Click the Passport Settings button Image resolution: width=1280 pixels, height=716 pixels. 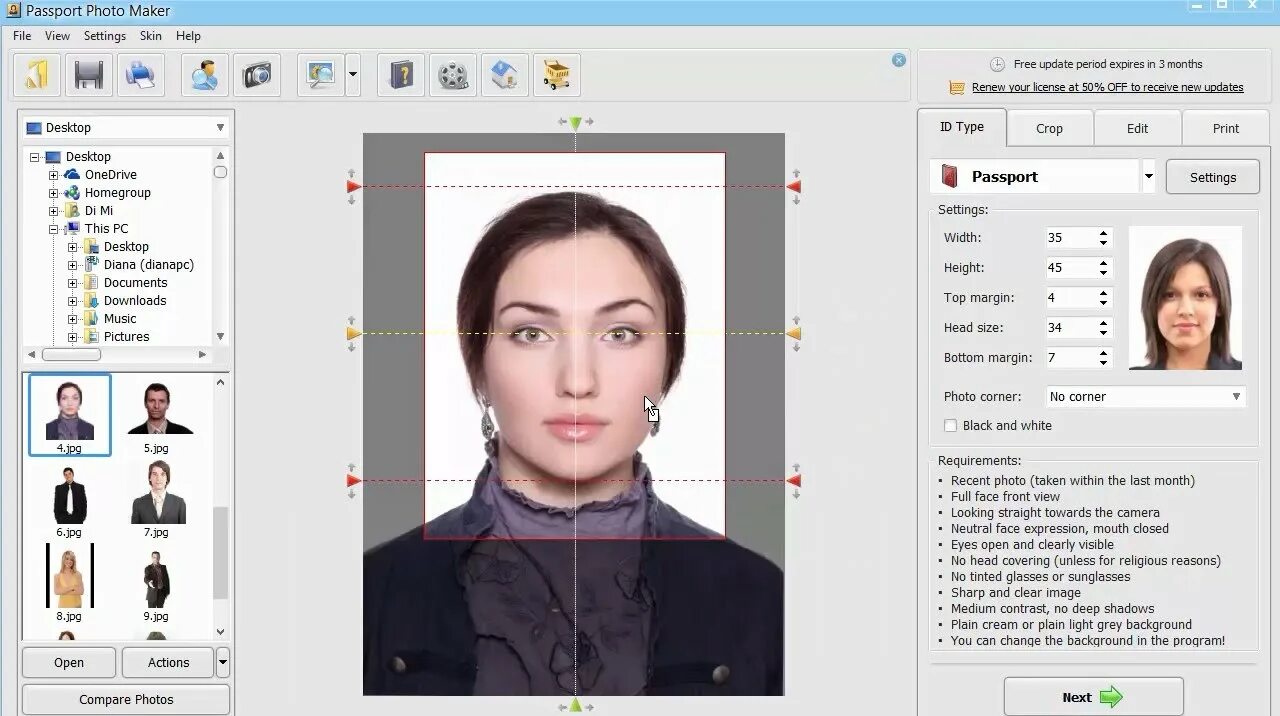1213,177
